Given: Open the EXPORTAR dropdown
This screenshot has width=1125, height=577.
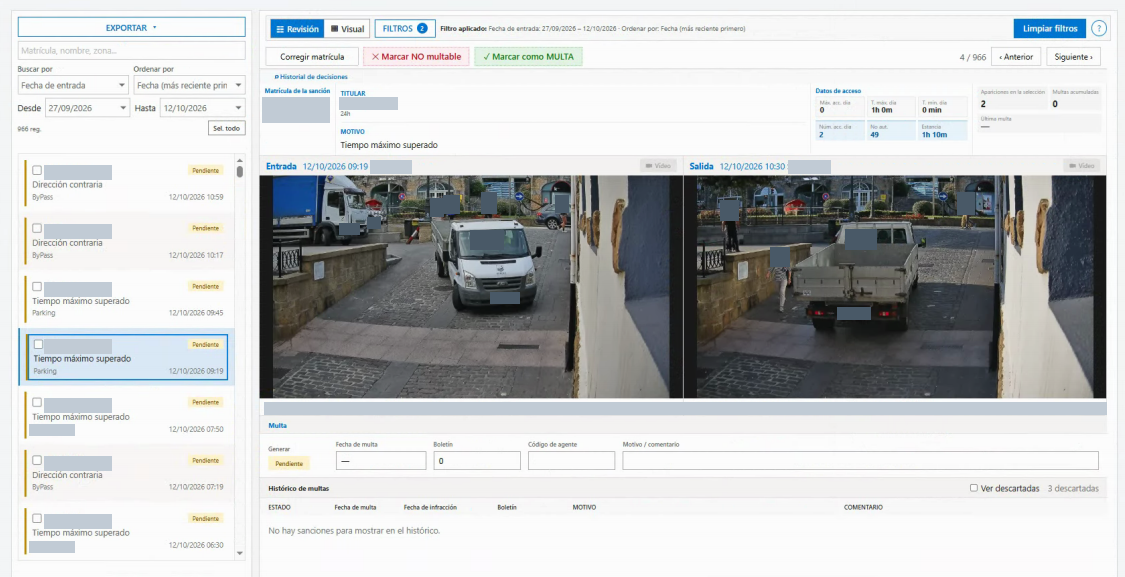Looking at the screenshot, I should point(132,27).
